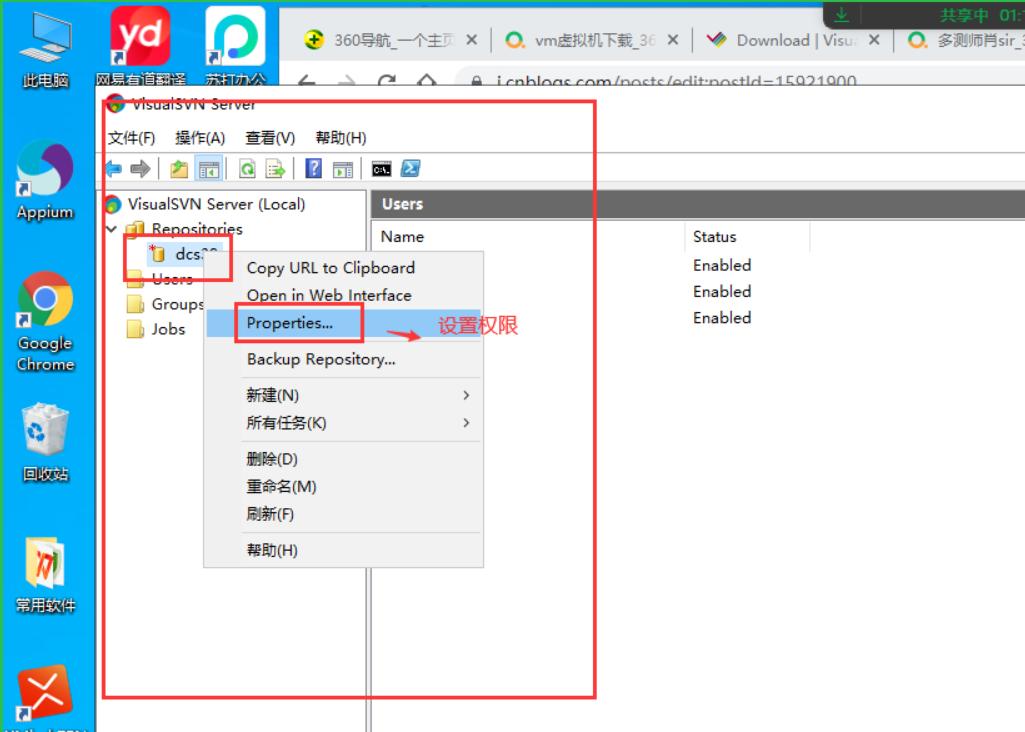Select the Repositories tree node
Screen dimensions: 1025x732
click(x=197, y=229)
